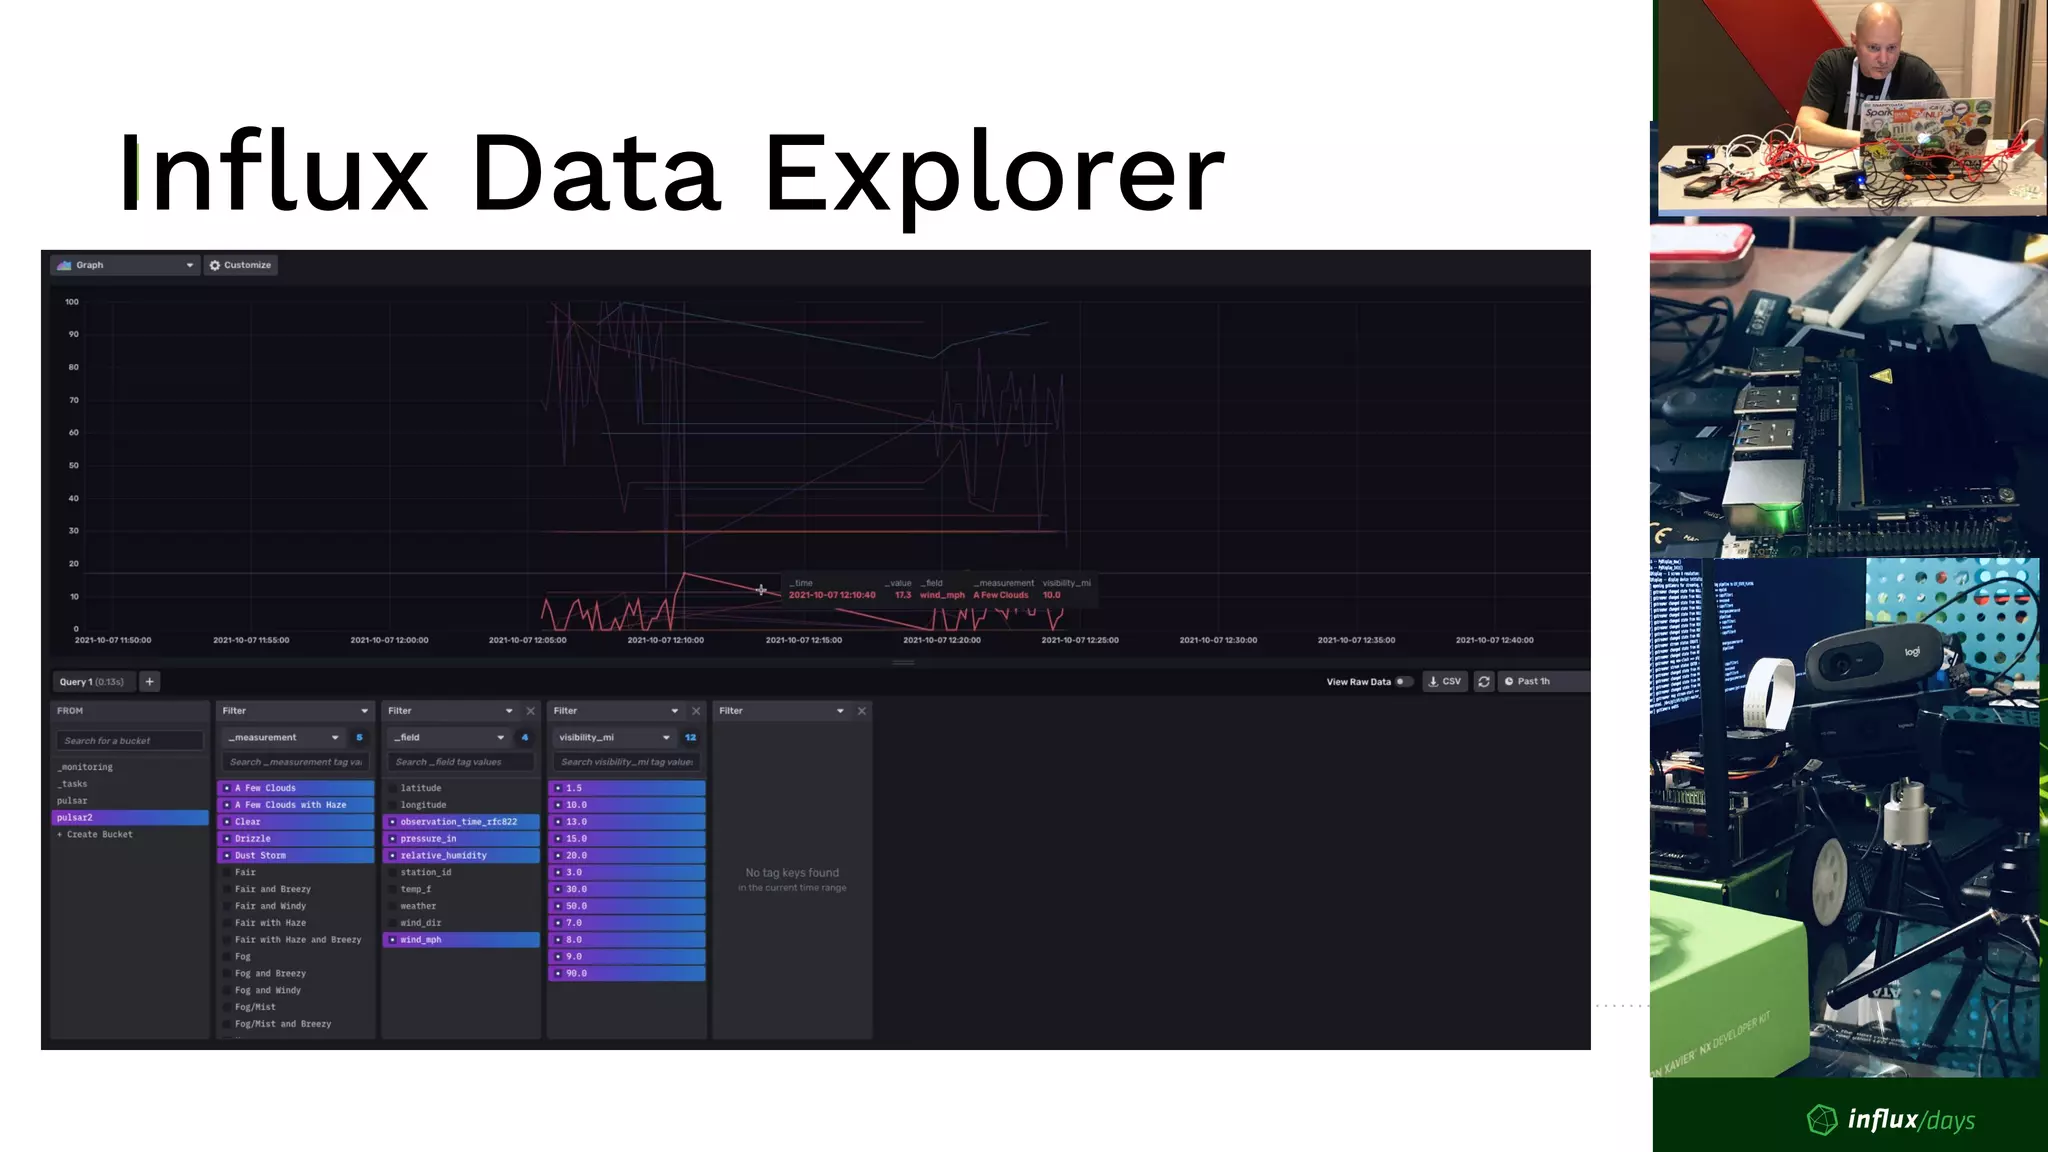Select the Fog and Breezy measurement
Screen dimensions: 2048x1152
point(296,974)
